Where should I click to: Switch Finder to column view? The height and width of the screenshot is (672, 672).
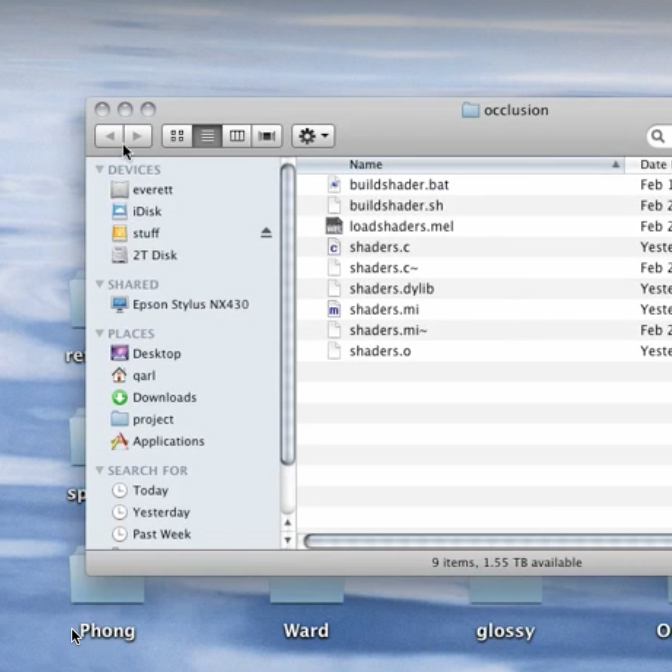237,136
